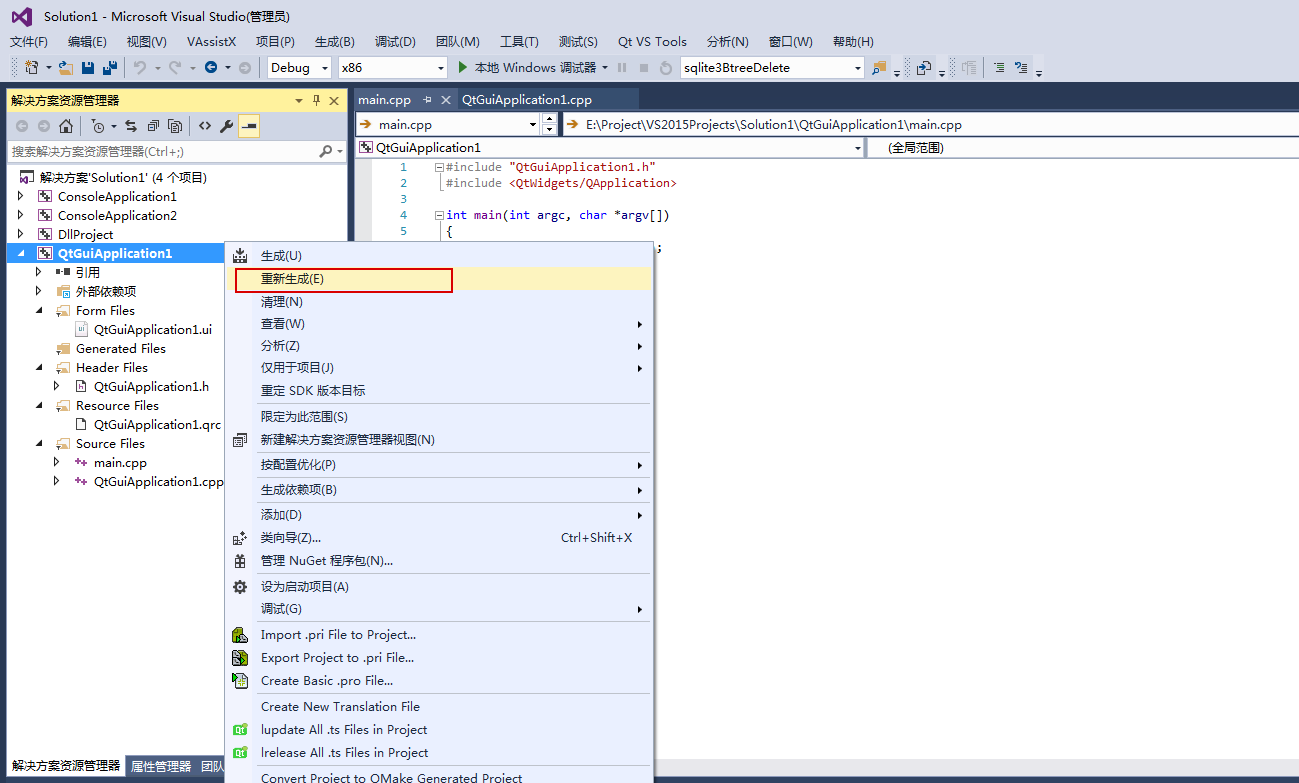Click 管理 NuGet 程序包(N)...
The image size is (1299, 783).
[x=440, y=561]
